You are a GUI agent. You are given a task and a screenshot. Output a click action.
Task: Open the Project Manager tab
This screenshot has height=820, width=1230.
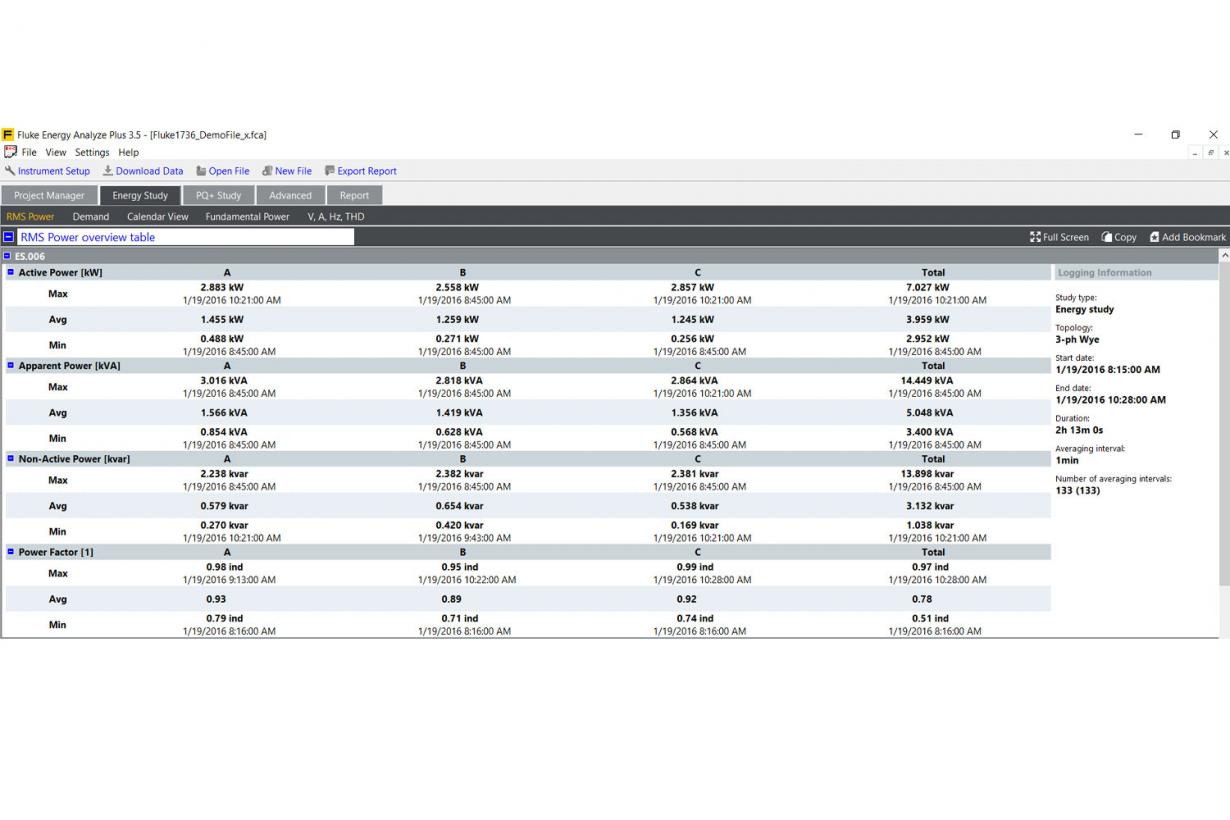pos(49,196)
